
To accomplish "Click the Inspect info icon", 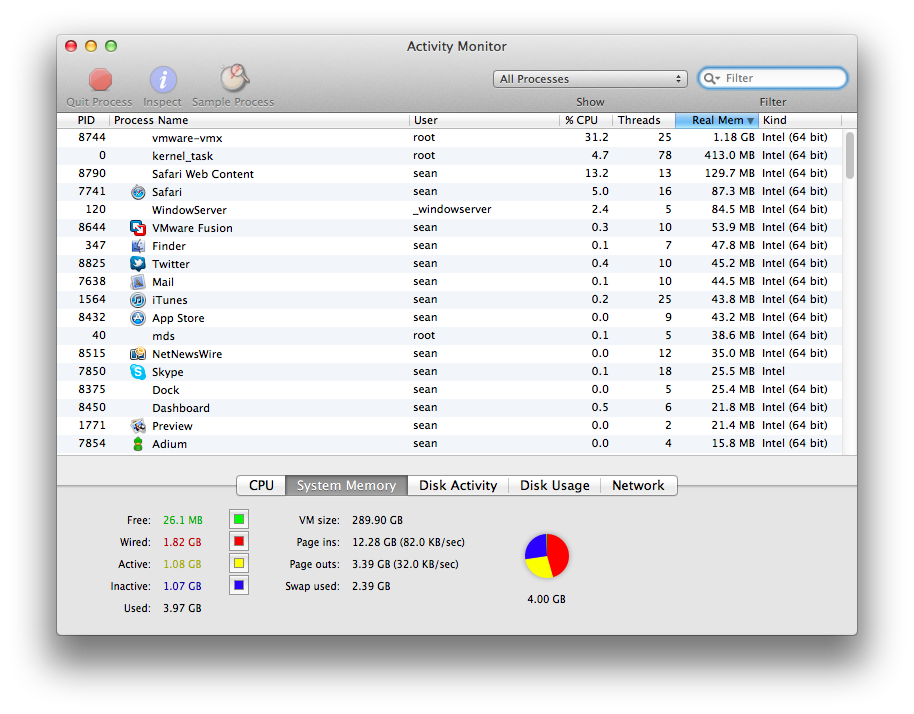I will (x=163, y=80).
